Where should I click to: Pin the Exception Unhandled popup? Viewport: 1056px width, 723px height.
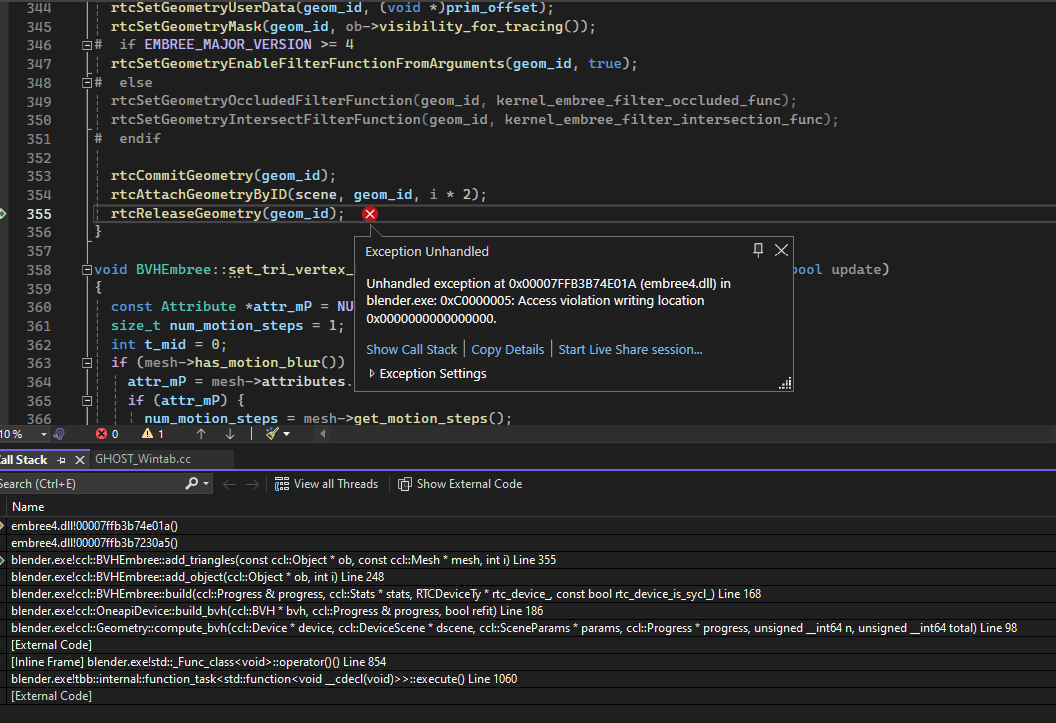[758, 251]
